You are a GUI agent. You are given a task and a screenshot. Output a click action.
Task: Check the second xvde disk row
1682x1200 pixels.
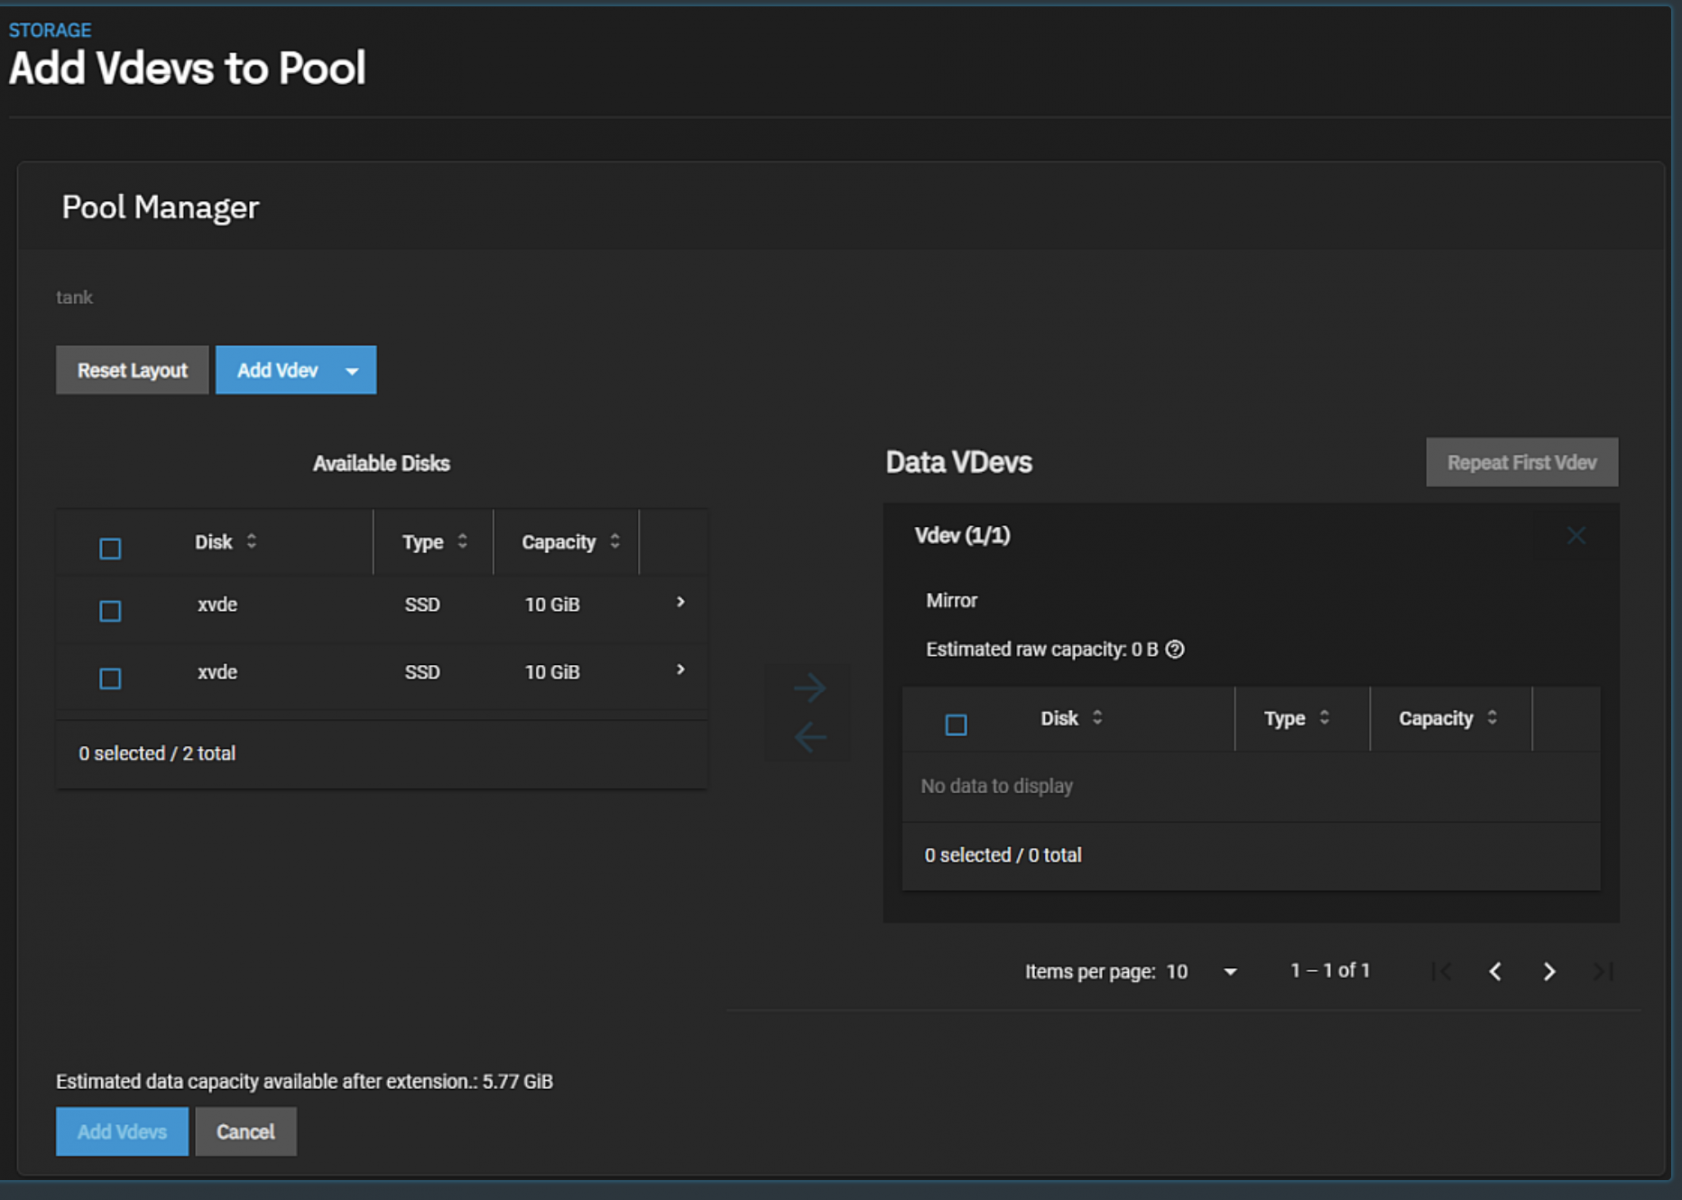pos(110,679)
